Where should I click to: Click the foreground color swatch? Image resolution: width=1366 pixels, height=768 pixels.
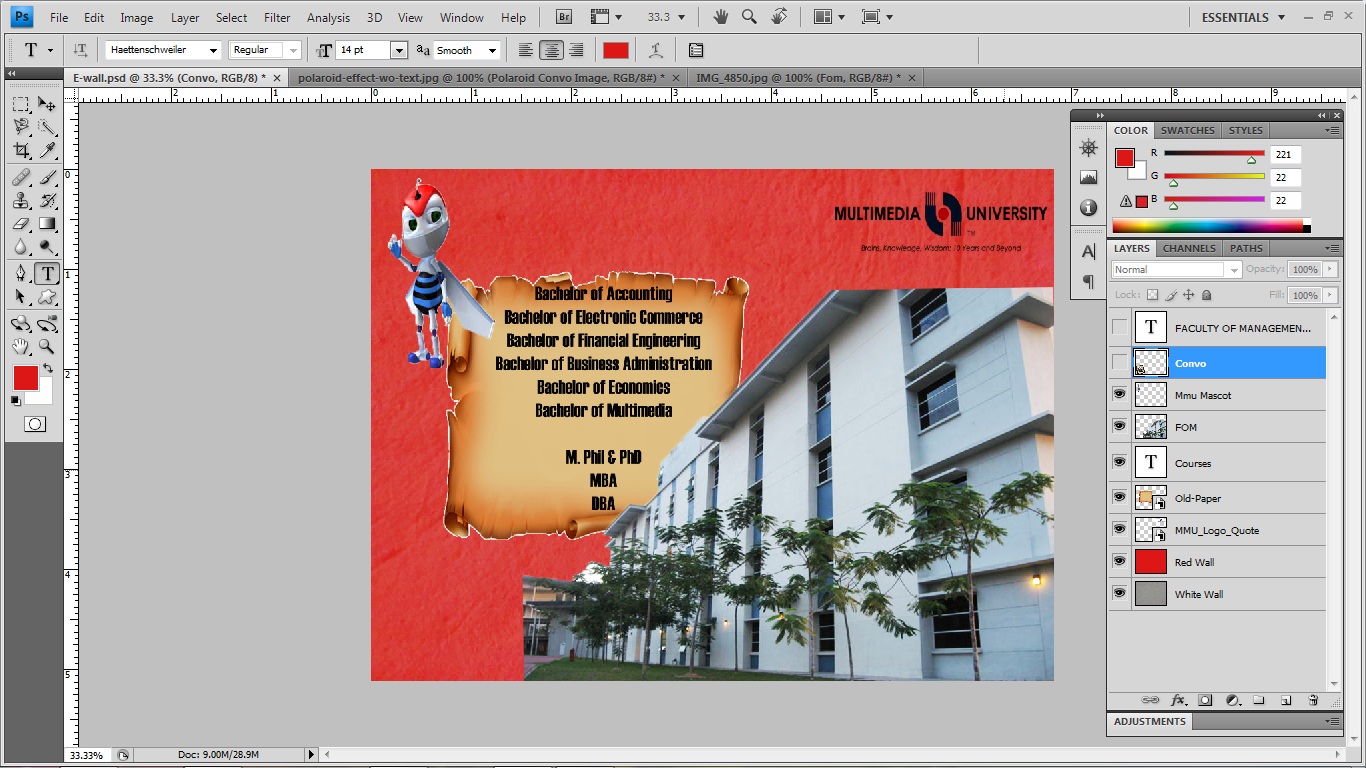click(24, 379)
